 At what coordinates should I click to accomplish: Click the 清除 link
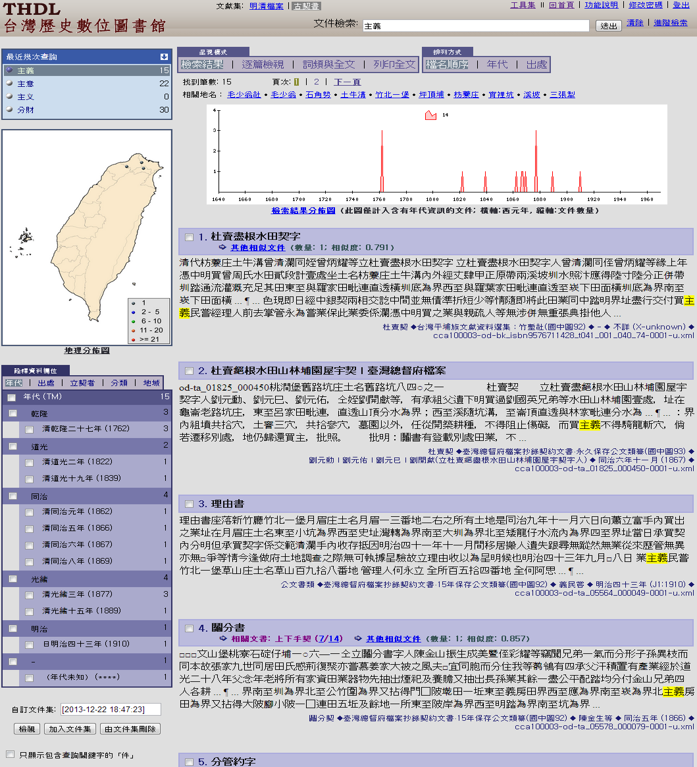click(635, 23)
